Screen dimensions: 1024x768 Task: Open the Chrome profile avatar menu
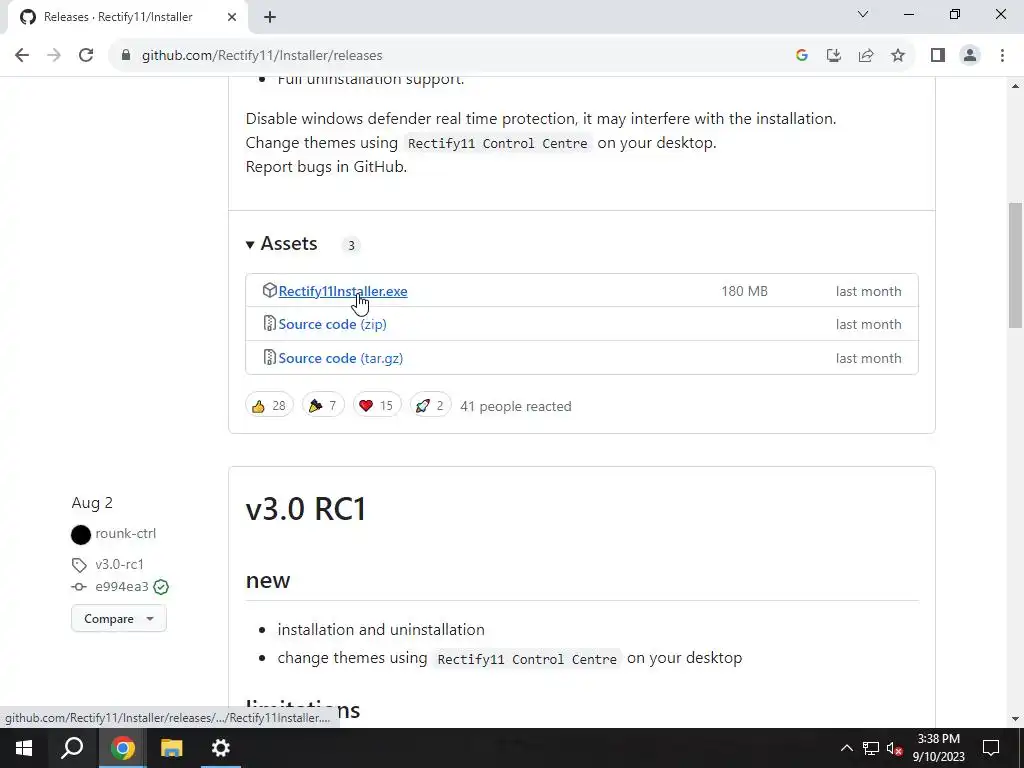click(x=970, y=56)
